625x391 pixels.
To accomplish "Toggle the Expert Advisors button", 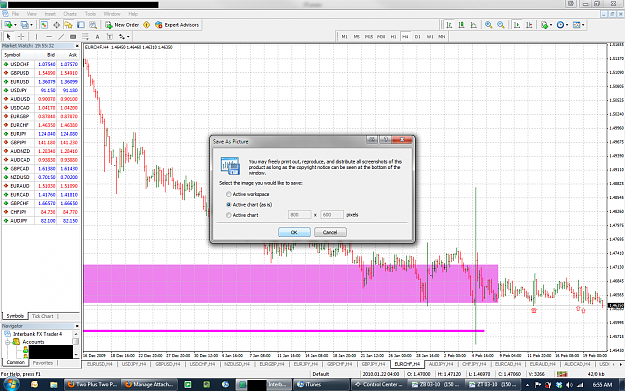I will [x=177, y=25].
